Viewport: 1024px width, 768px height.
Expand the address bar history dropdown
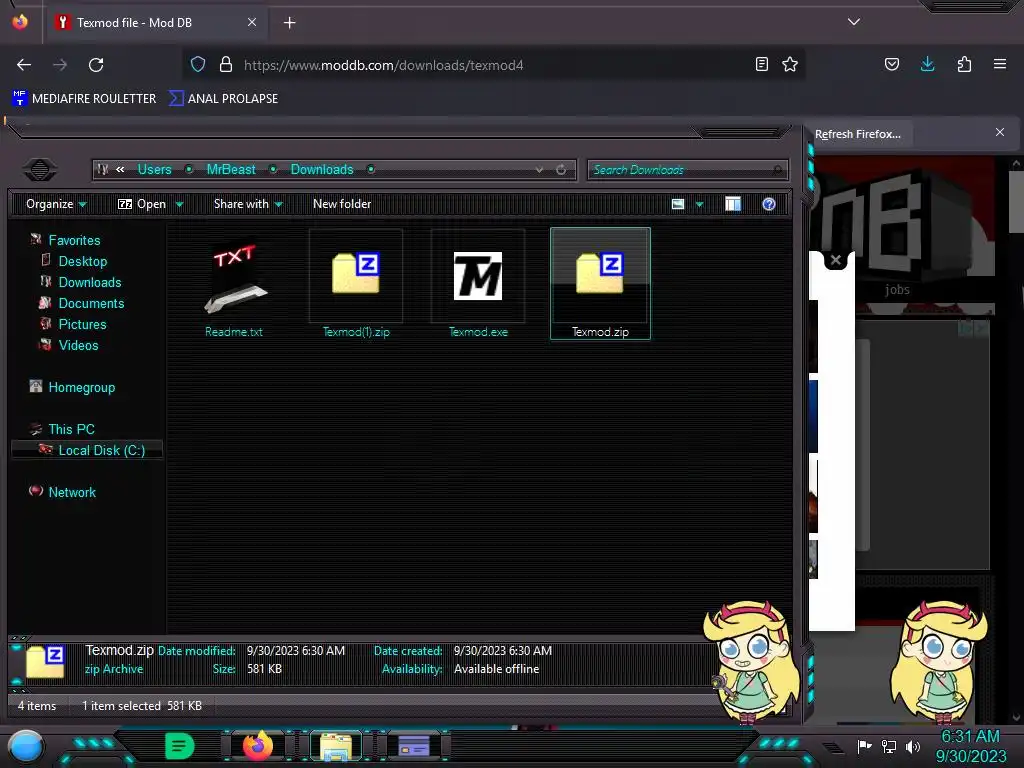(x=539, y=170)
